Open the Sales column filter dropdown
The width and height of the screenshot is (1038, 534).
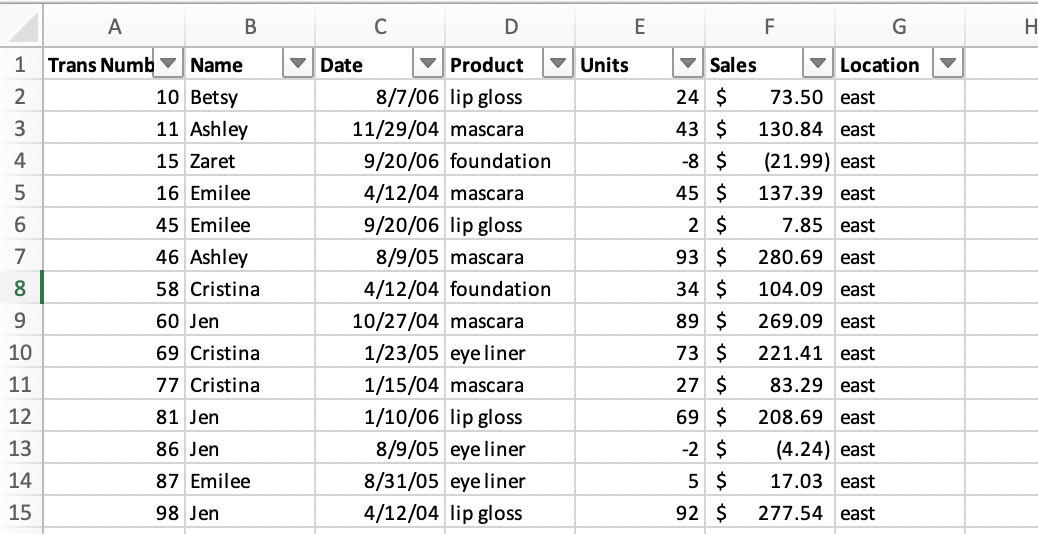(x=818, y=65)
